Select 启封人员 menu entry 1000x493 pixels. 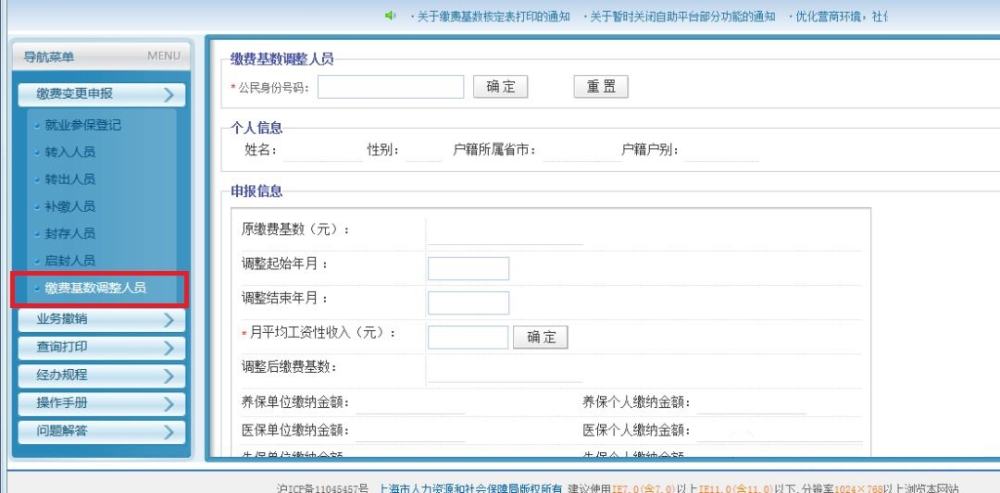point(70,260)
